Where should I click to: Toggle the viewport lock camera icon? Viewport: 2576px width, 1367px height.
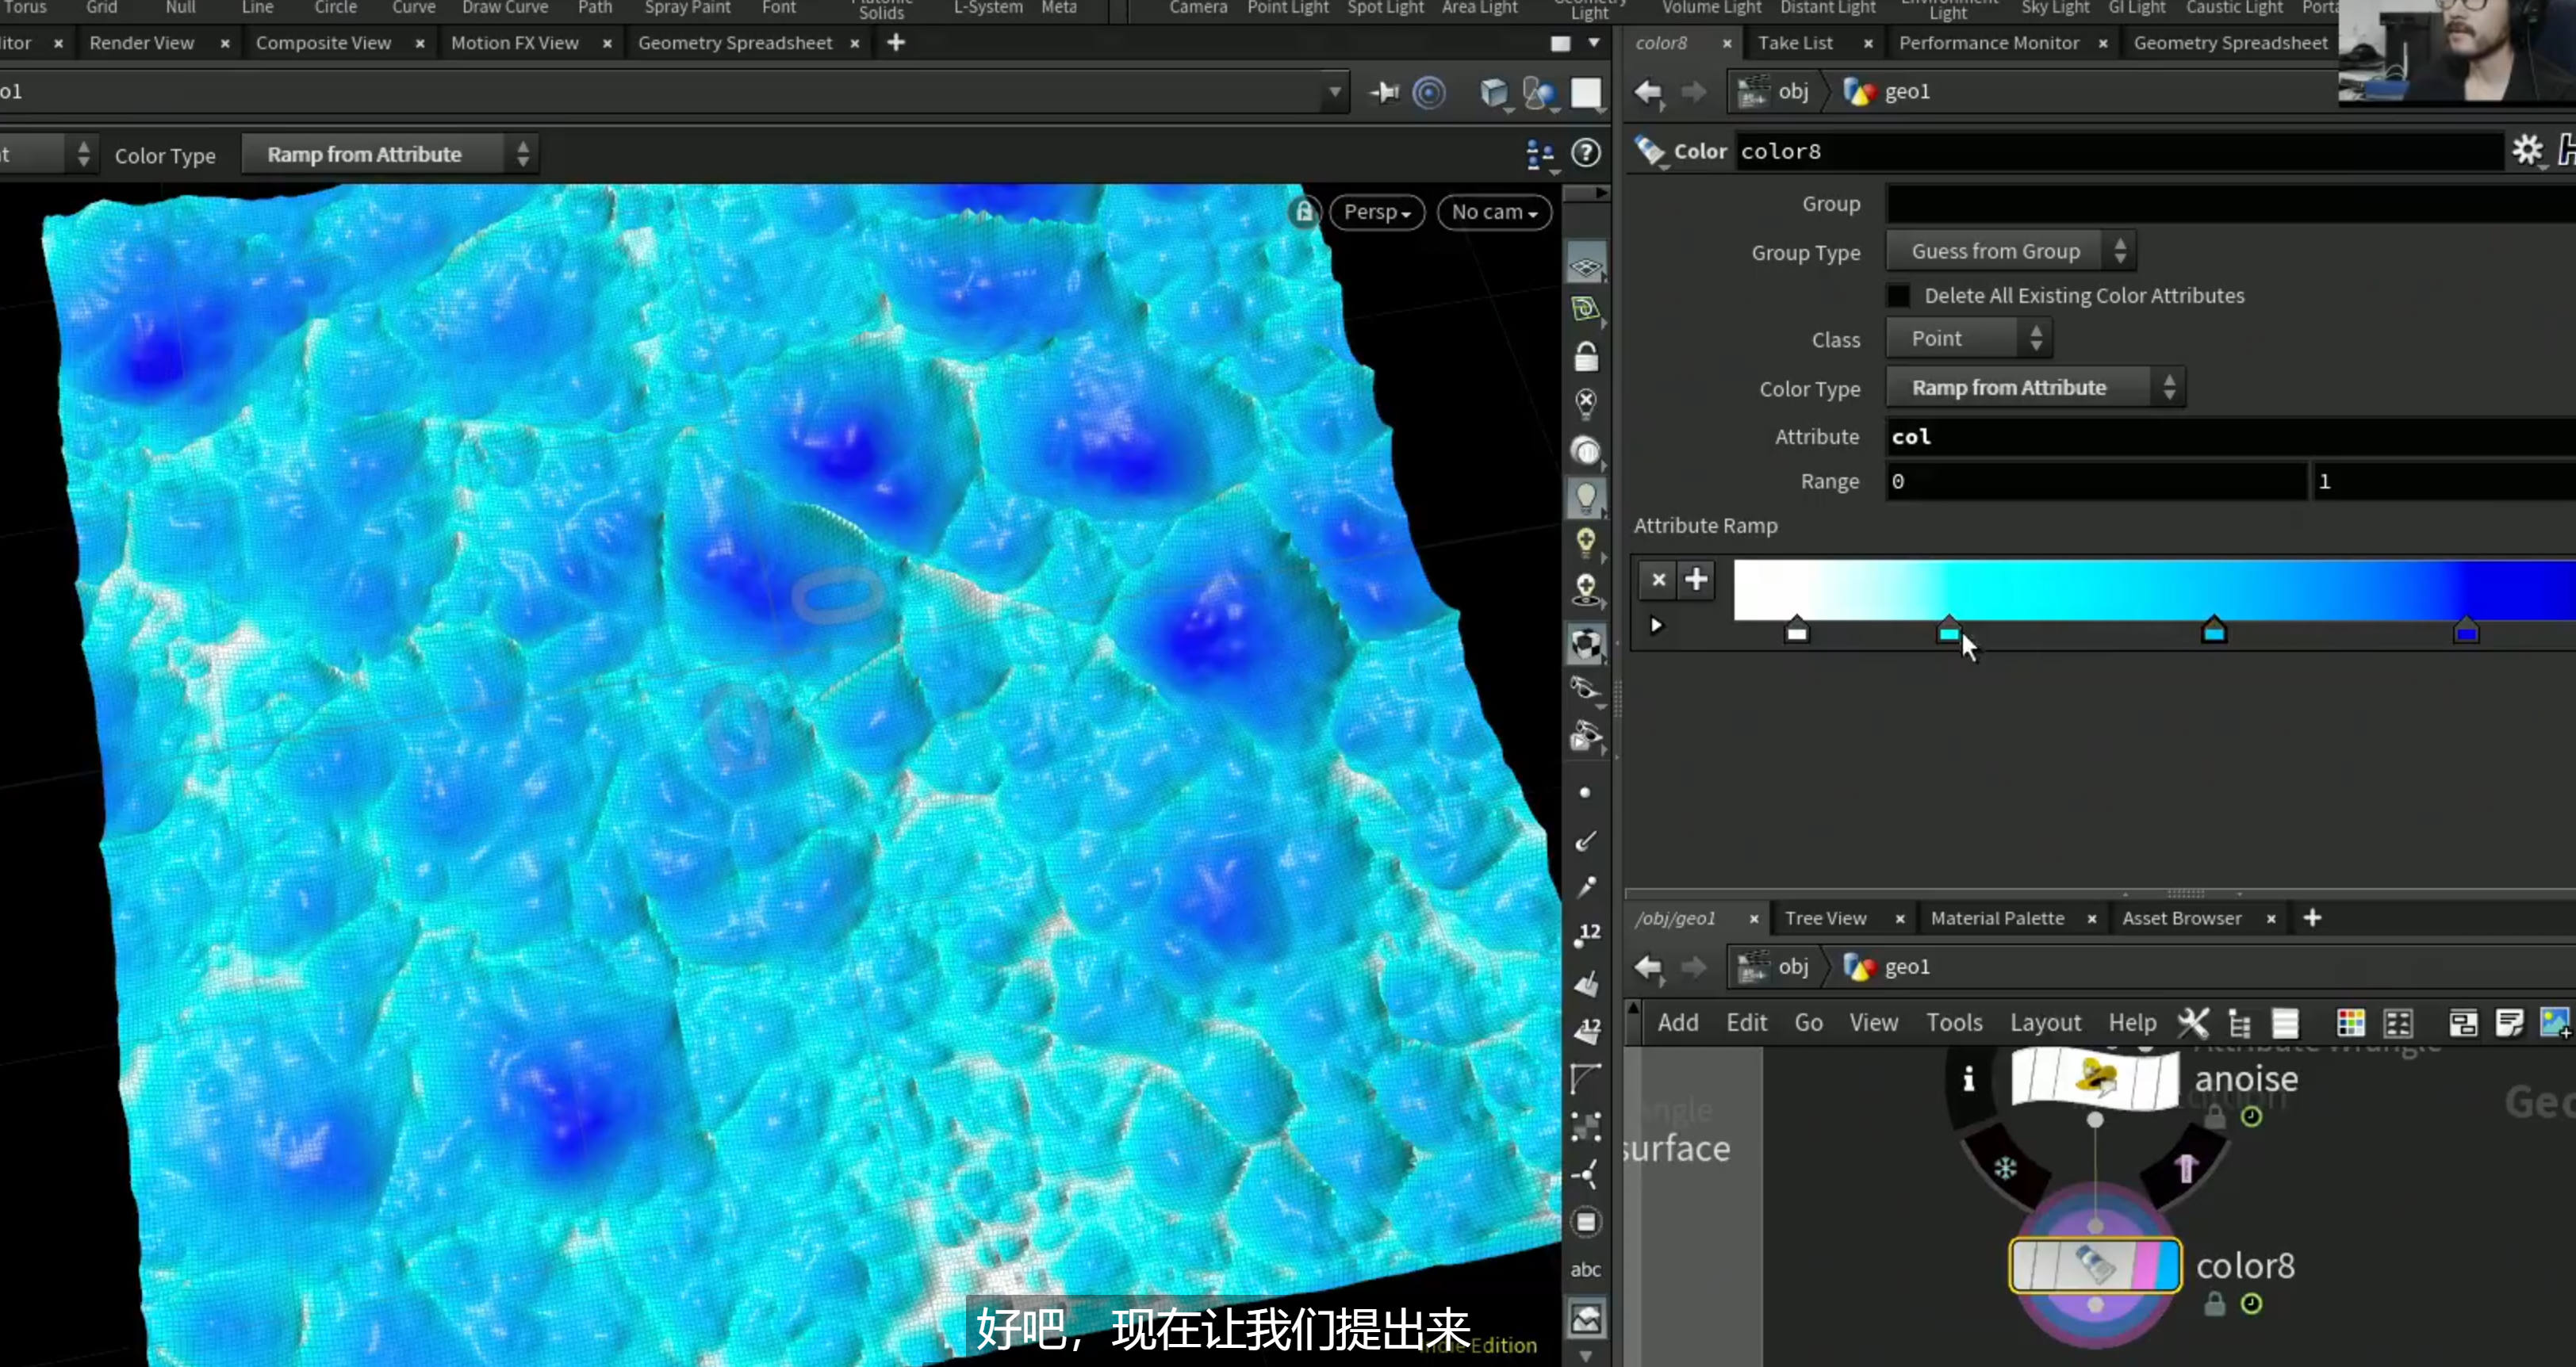[1304, 212]
